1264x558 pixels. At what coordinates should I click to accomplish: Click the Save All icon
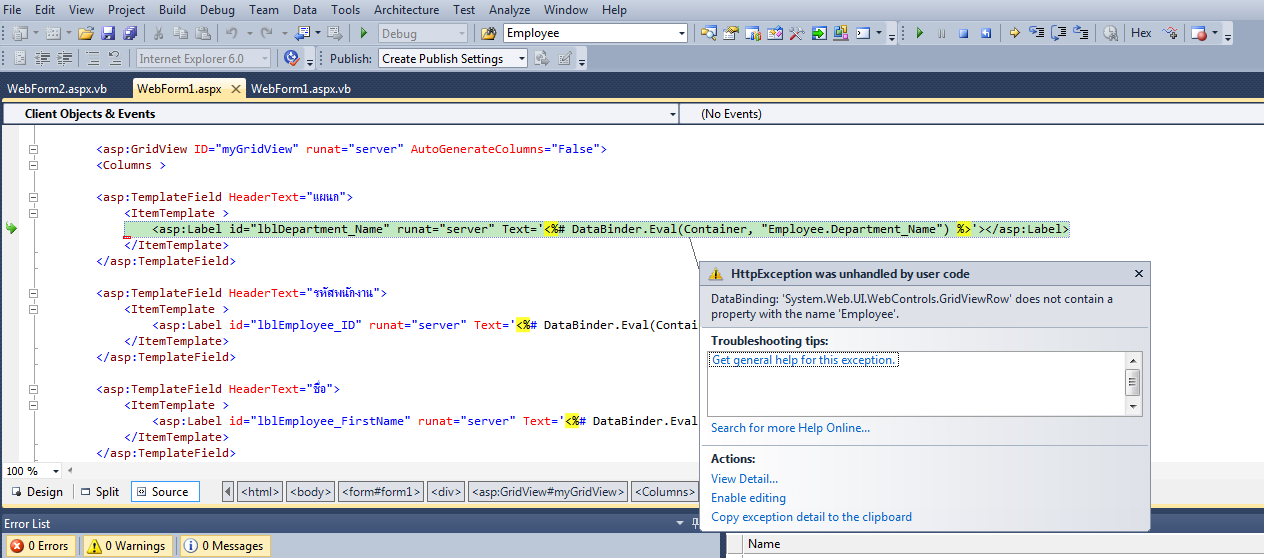coord(130,33)
